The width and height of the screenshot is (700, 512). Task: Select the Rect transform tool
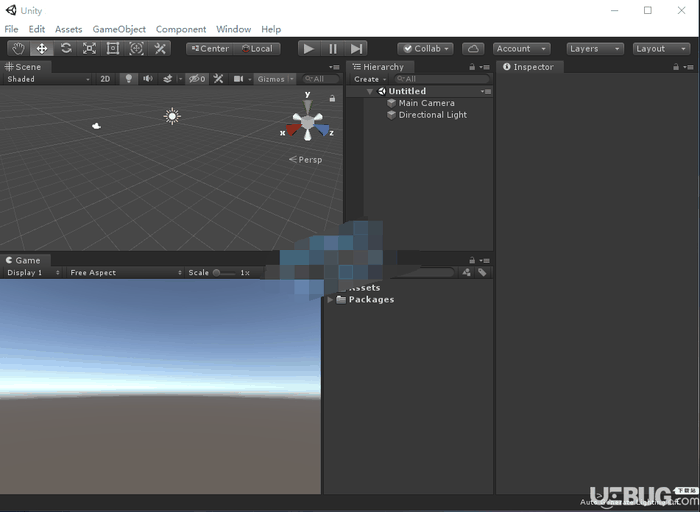112,49
